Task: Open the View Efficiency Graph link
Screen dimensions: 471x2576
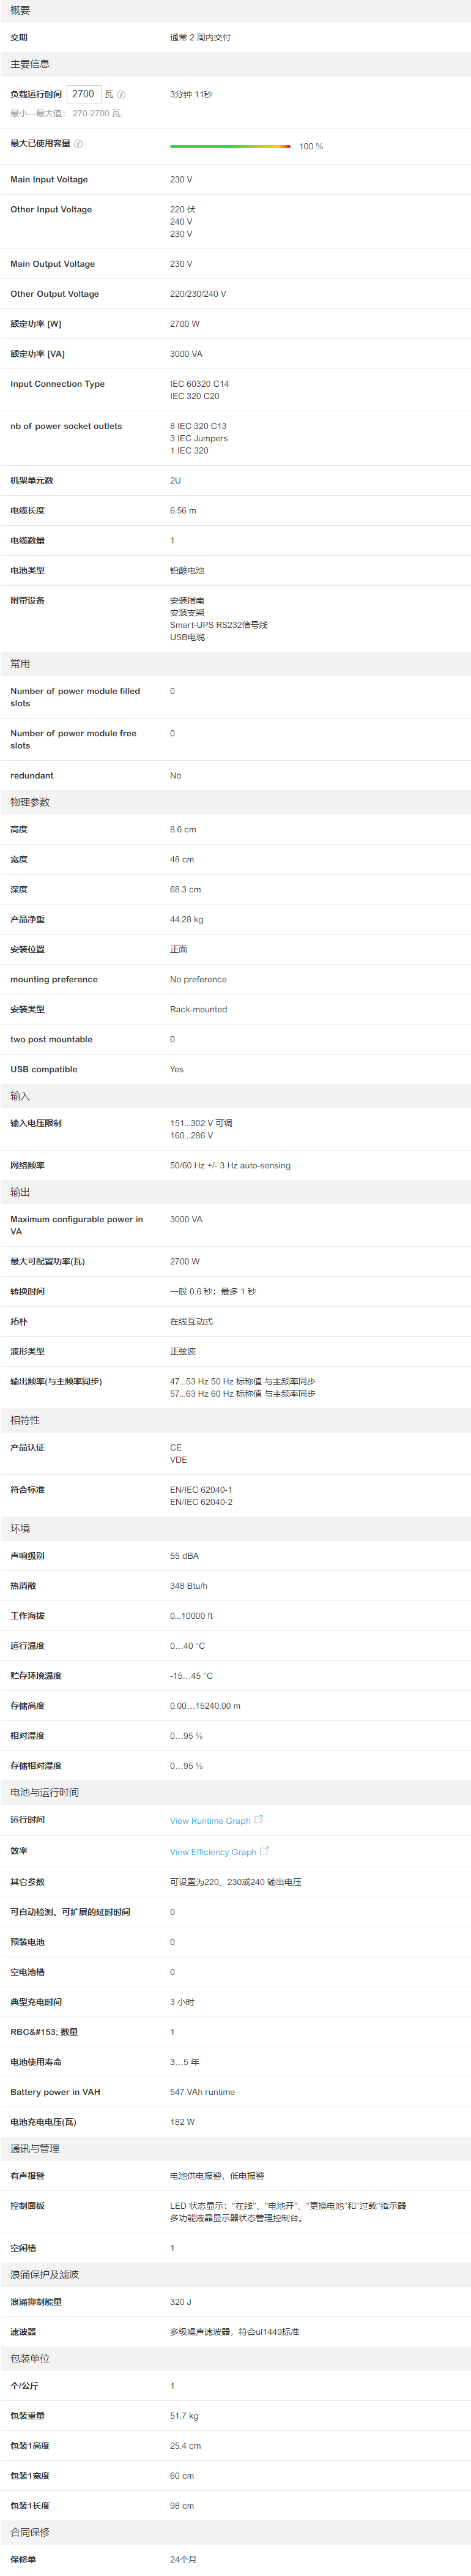Action: tap(213, 1851)
